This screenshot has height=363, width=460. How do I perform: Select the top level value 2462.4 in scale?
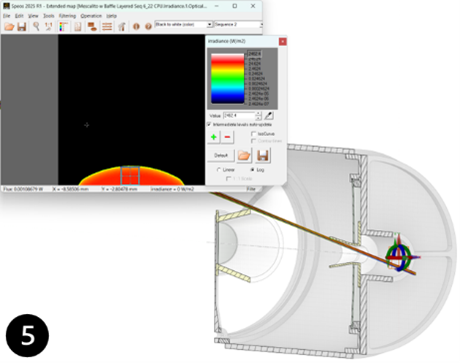(254, 54)
